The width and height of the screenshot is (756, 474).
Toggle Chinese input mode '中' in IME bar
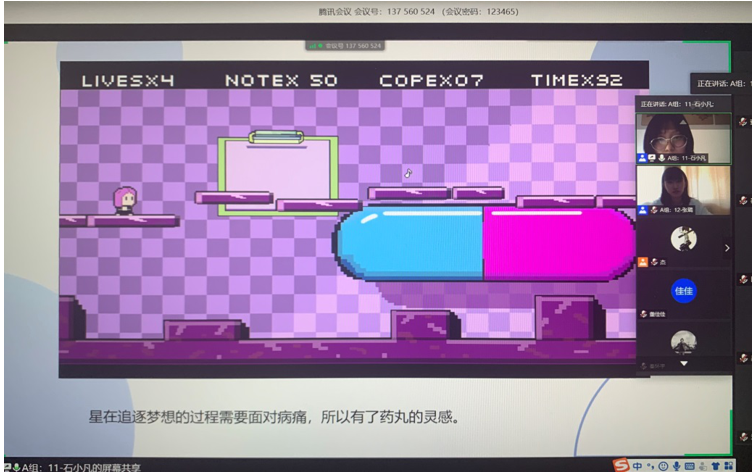(x=637, y=466)
